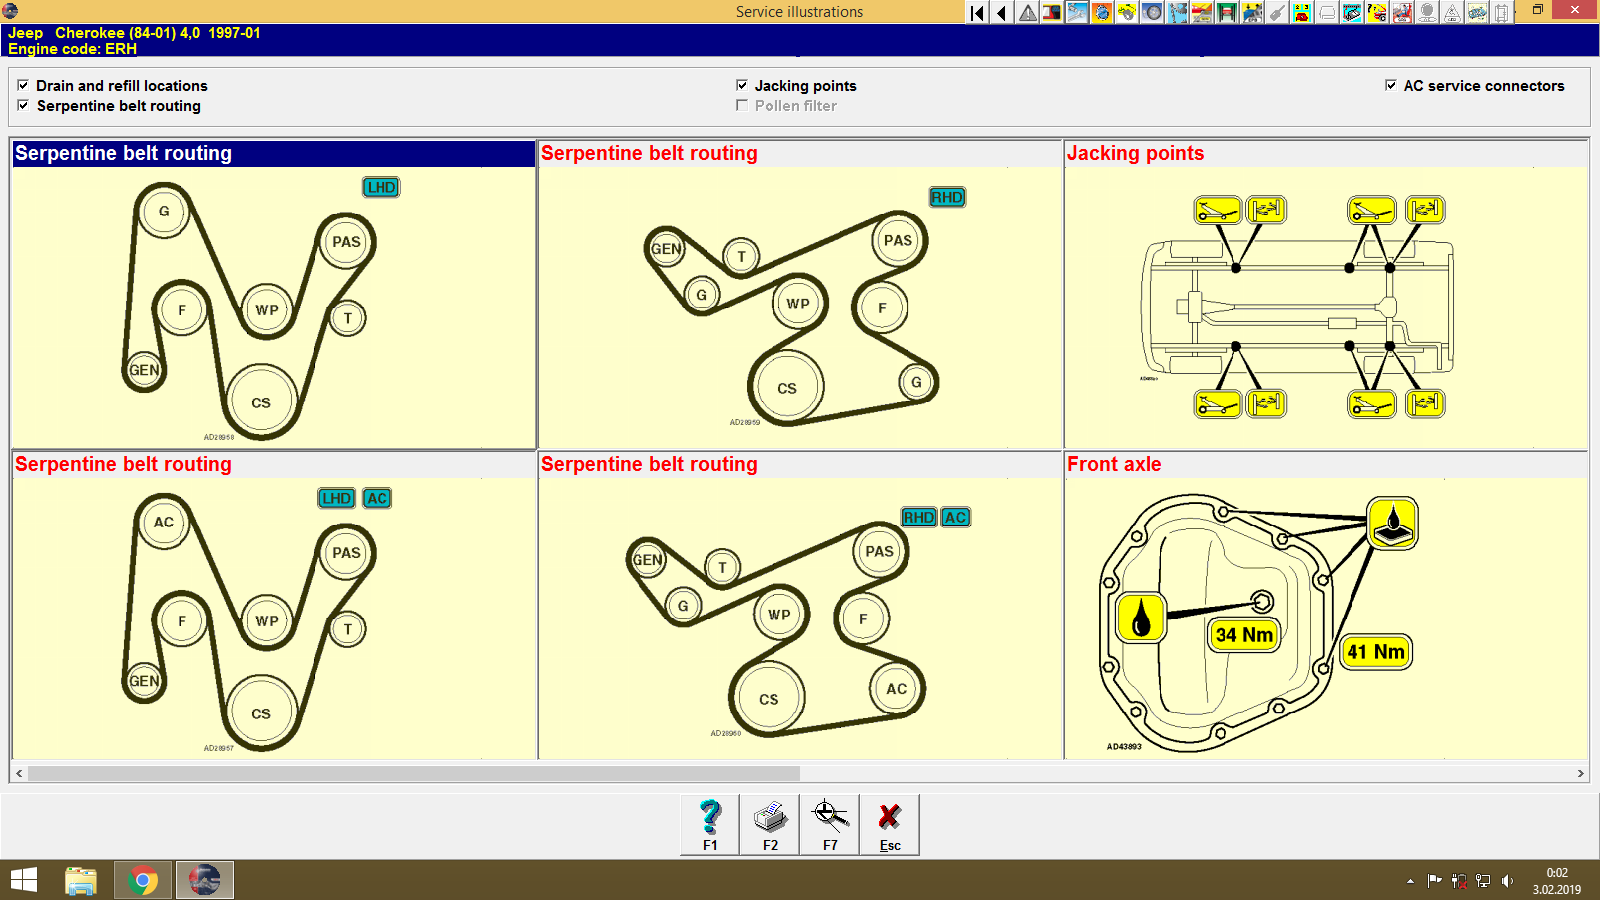Click the first-record navigation arrow icon

tap(975, 12)
